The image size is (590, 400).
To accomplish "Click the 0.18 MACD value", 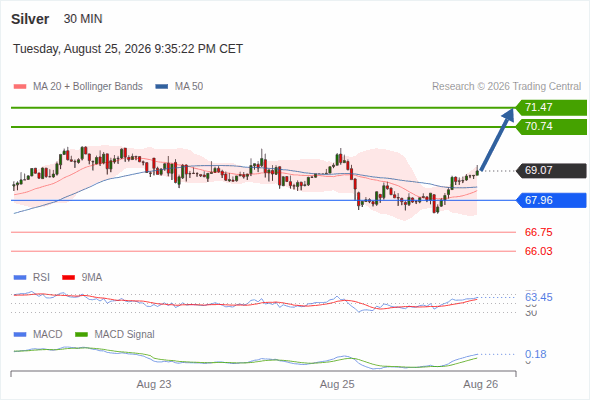I will 536,354.
